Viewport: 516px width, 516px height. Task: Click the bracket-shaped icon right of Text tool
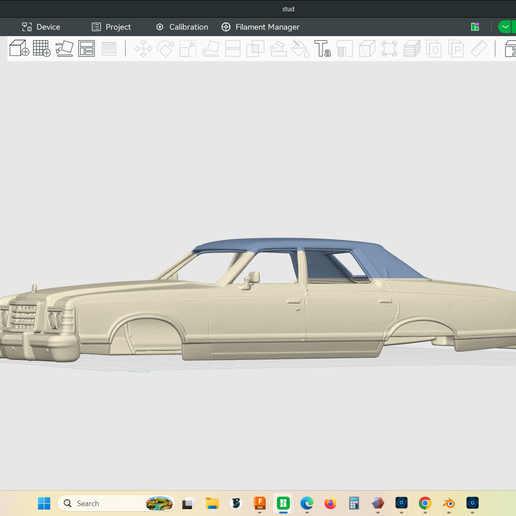pos(345,49)
